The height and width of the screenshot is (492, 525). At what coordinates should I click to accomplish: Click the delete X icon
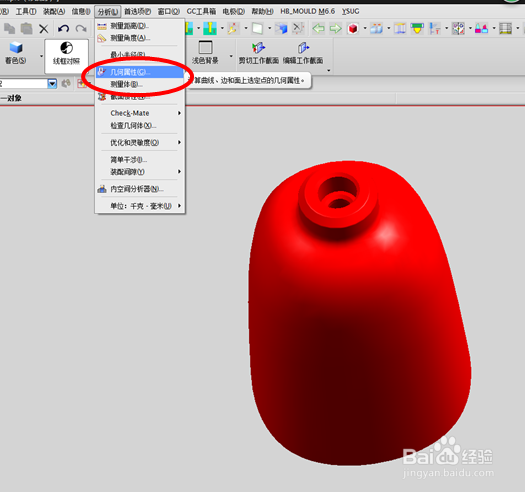44,29
